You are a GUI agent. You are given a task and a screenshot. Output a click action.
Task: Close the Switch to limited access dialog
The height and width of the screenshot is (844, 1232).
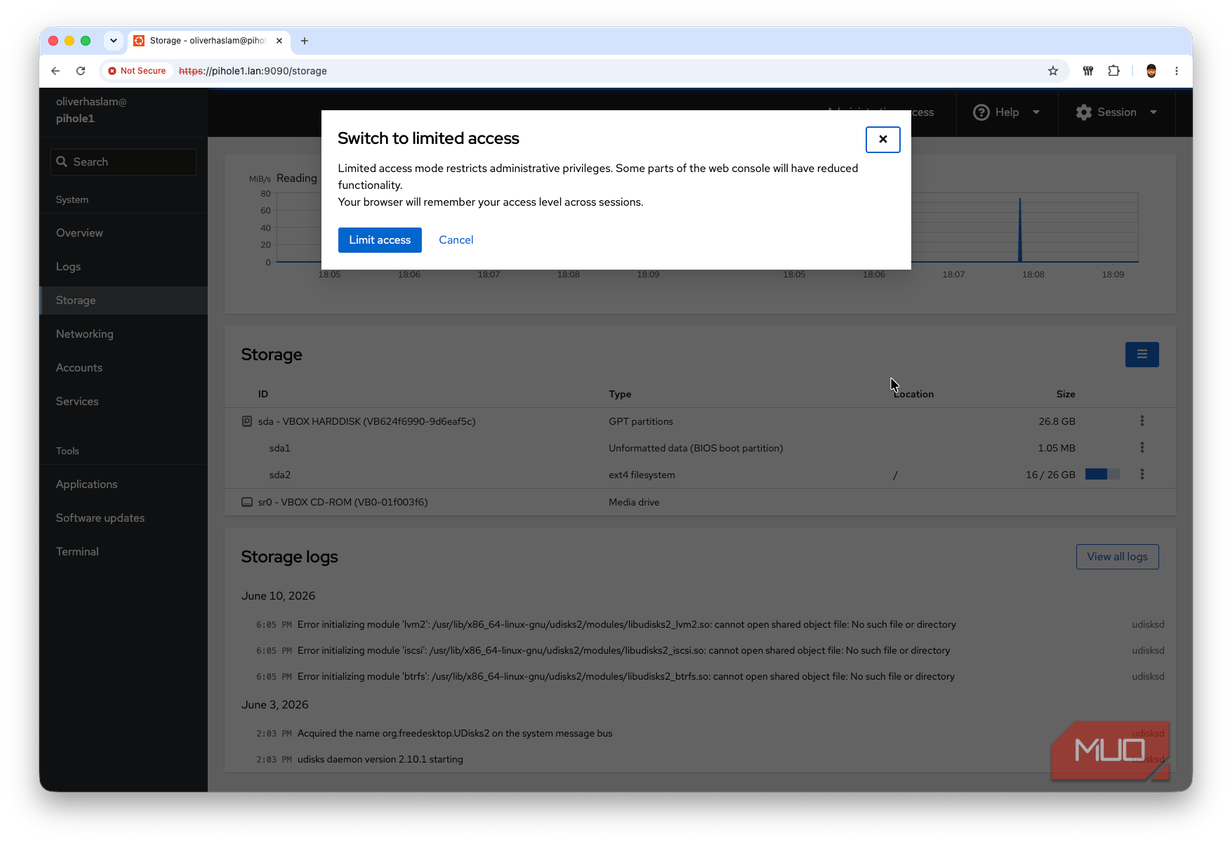[883, 139]
